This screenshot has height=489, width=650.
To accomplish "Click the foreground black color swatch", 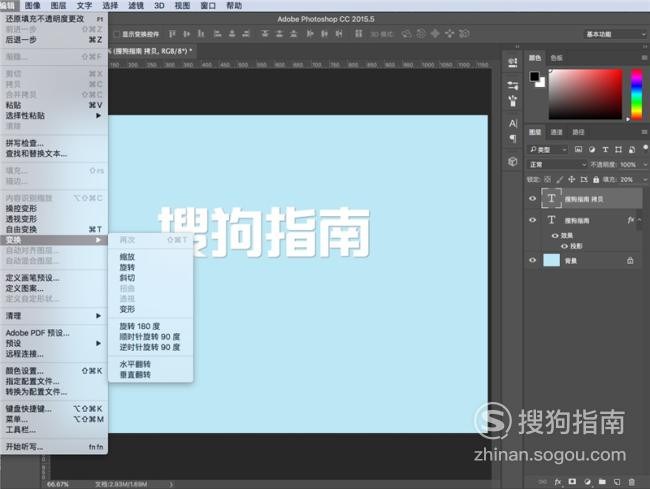I will pos(534,76).
